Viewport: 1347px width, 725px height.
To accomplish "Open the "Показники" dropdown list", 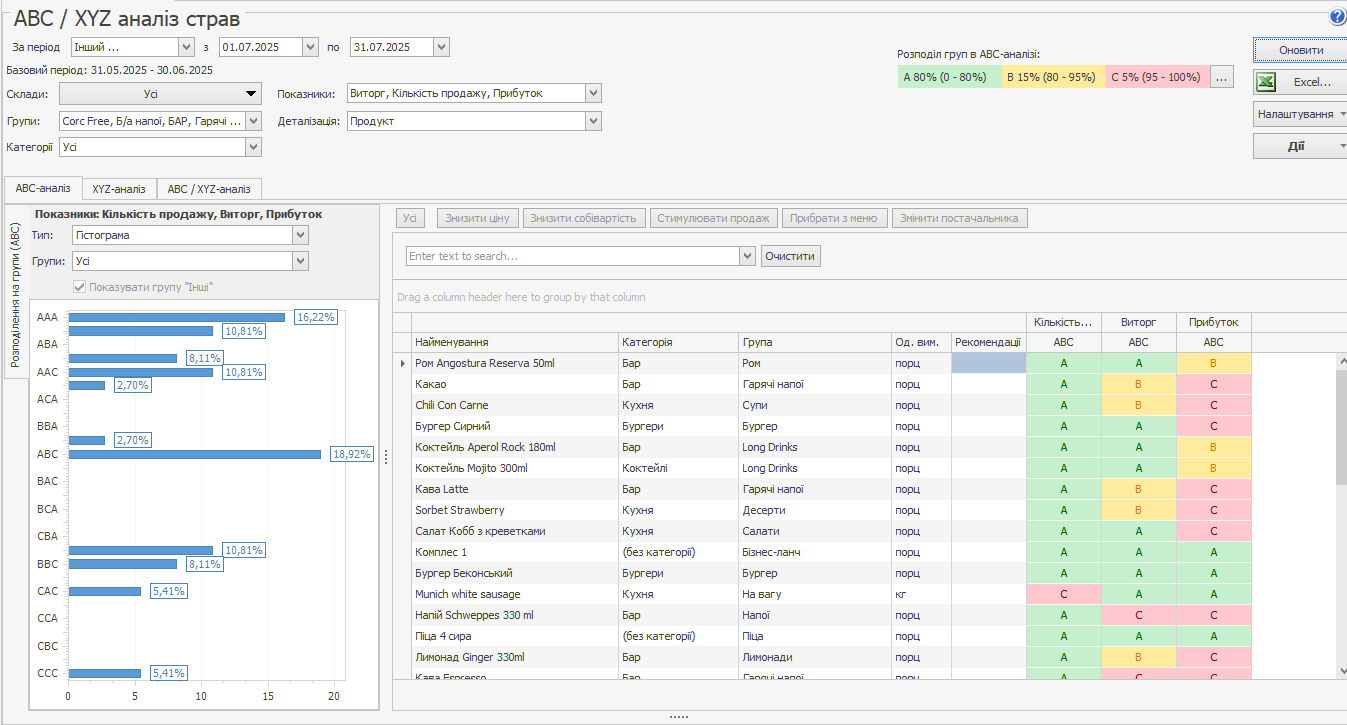I will point(593,93).
